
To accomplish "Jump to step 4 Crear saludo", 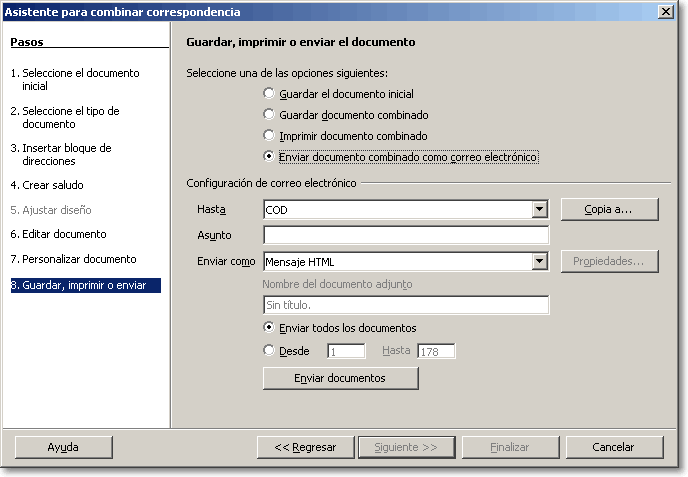I will 47,185.
